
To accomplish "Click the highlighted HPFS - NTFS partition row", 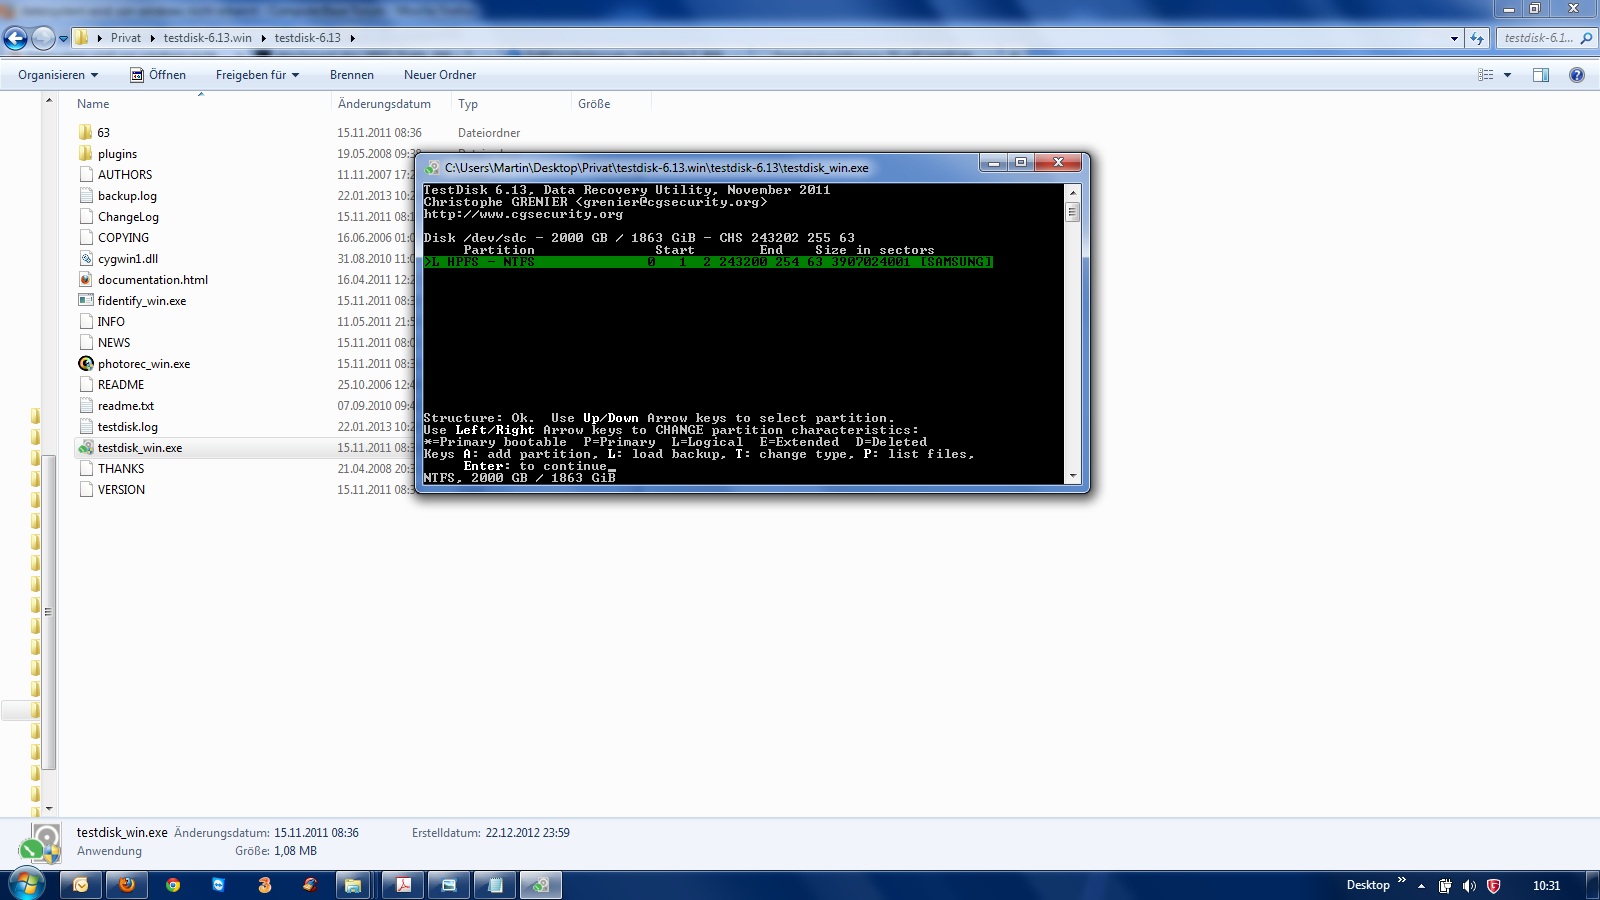I will click(708, 262).
